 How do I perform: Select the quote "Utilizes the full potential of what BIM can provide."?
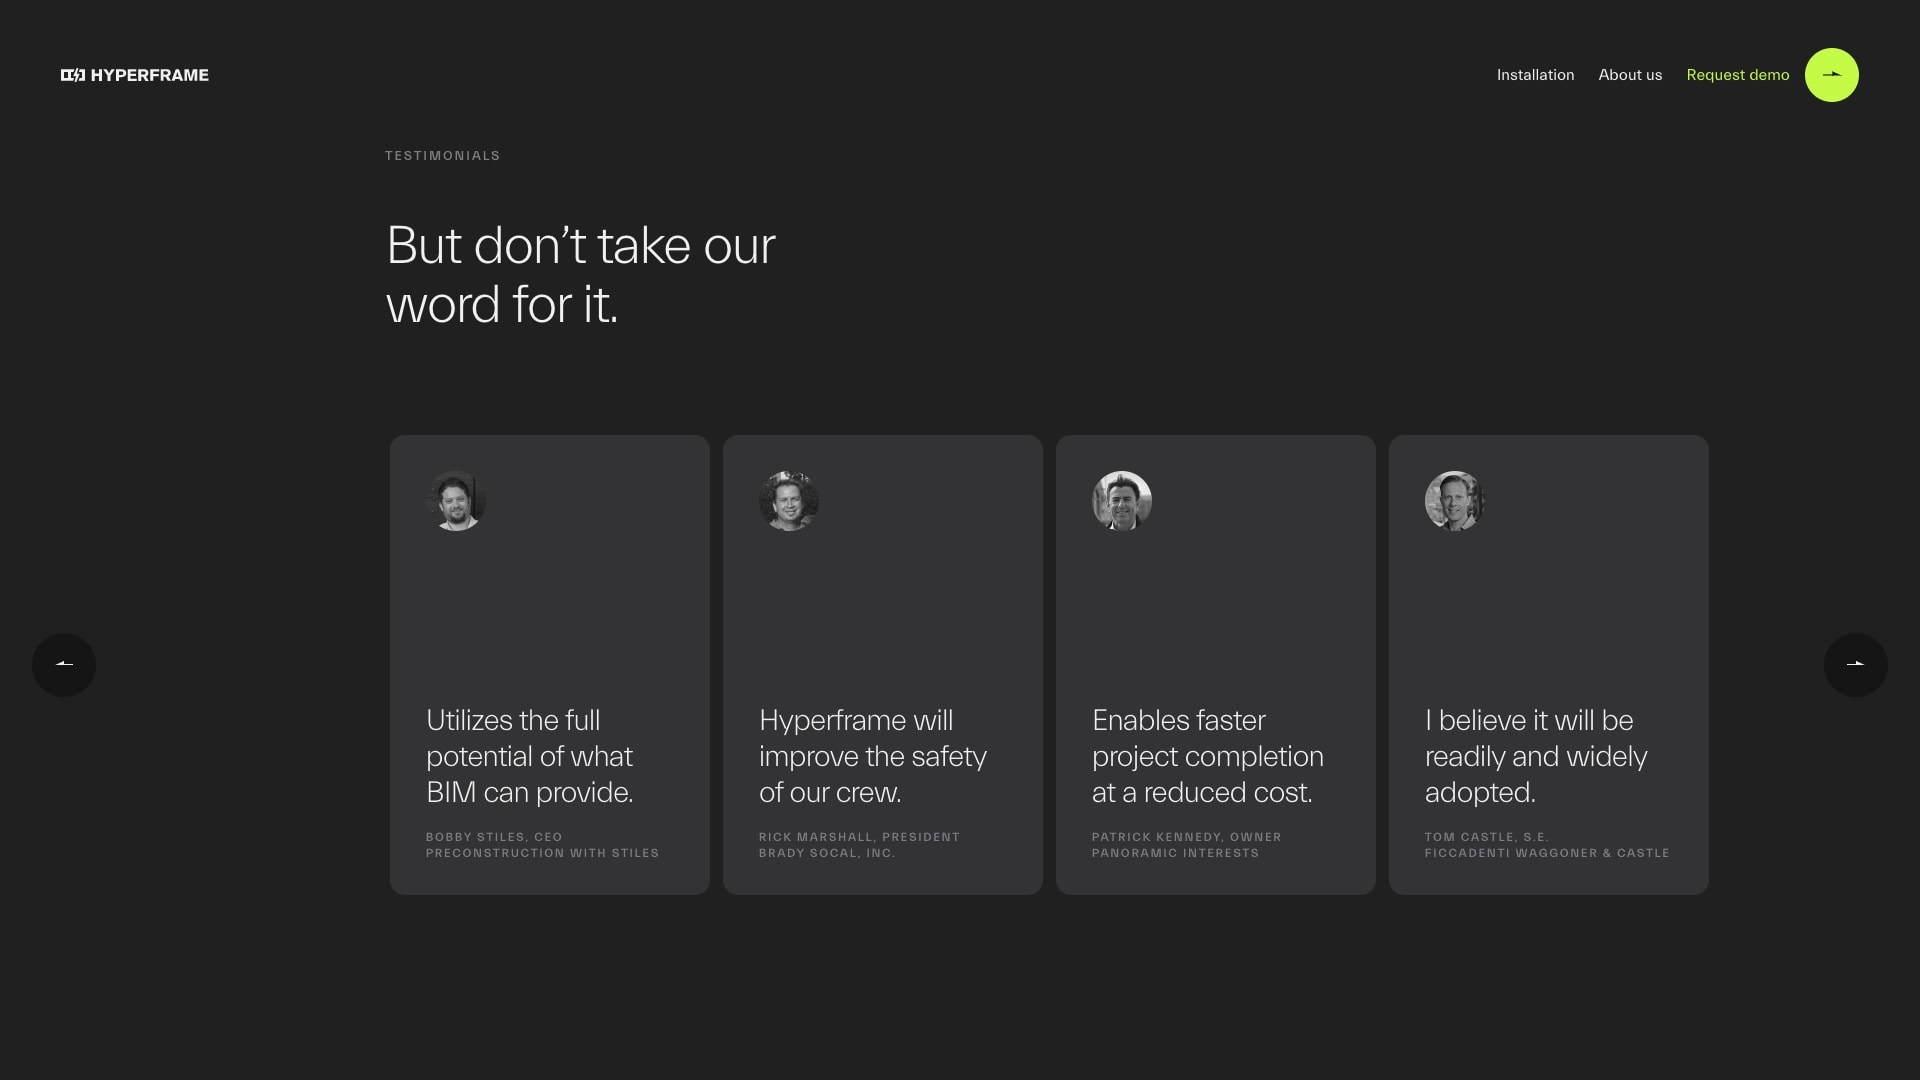click(x=530, y=756)
